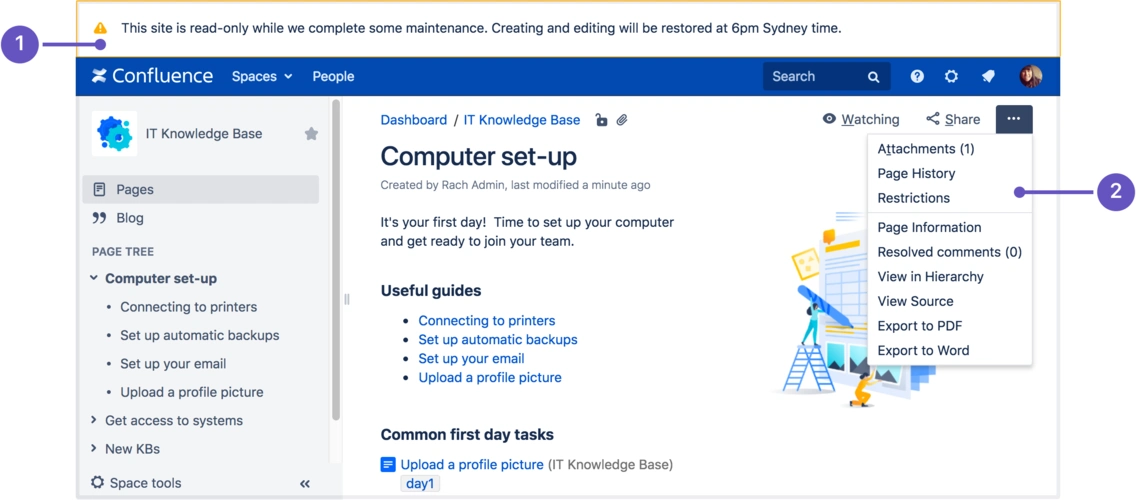This screenshot has width=1136, height=500.
Task: Open the Connecting to printers guide link
Action: (x=486, y=321)
